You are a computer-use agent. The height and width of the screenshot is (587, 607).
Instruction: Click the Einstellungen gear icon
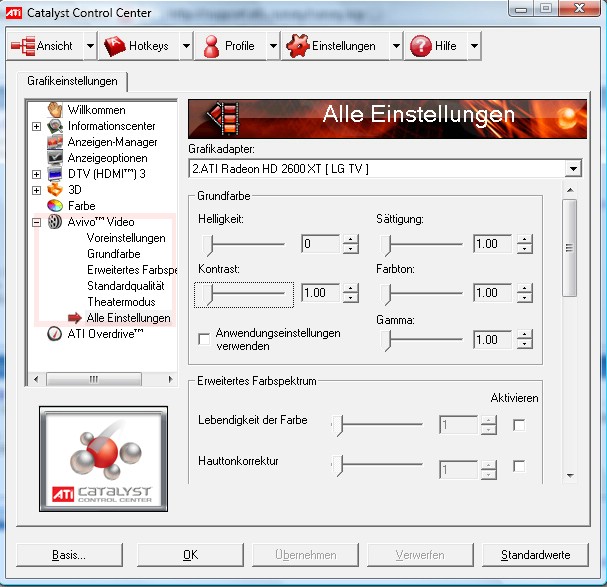(298, 46)
